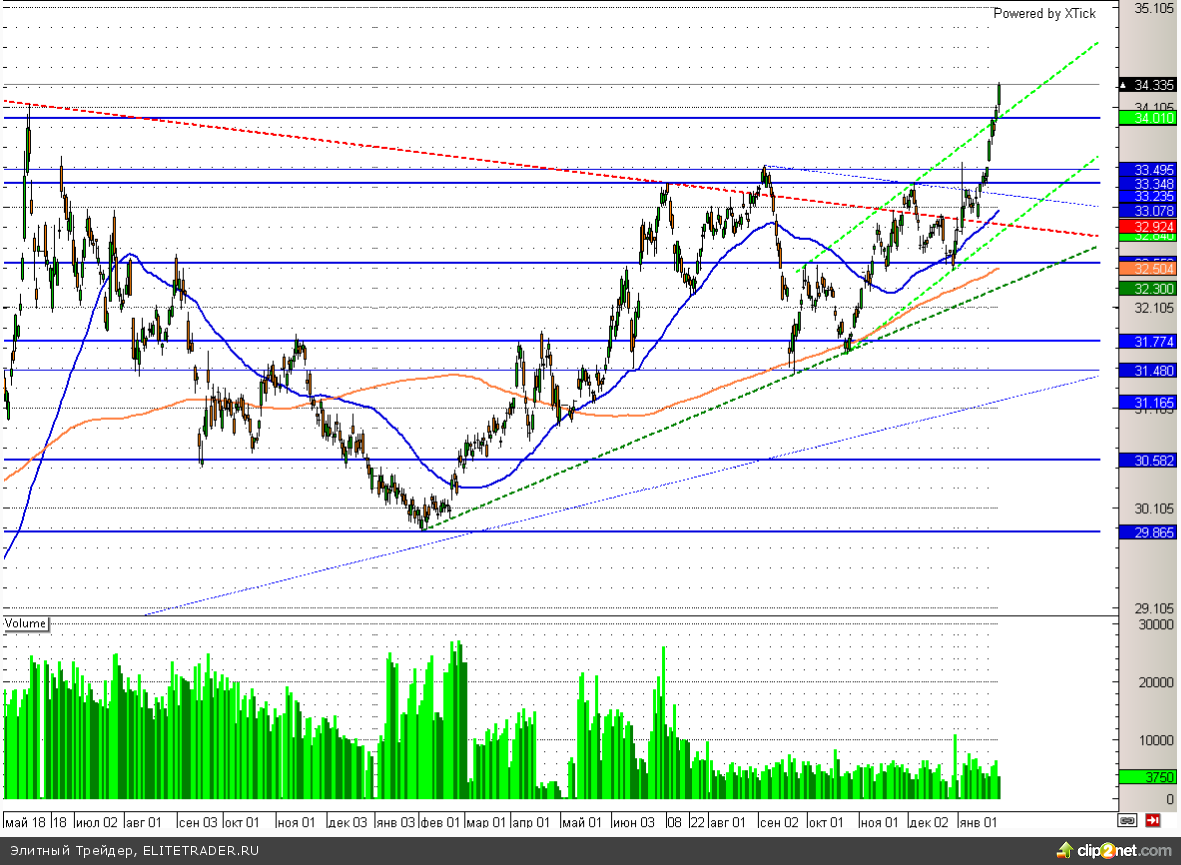The image size is (1181, 865).
Task: Click the blue 31.480 level label
Action: (x=1147, y=370)
